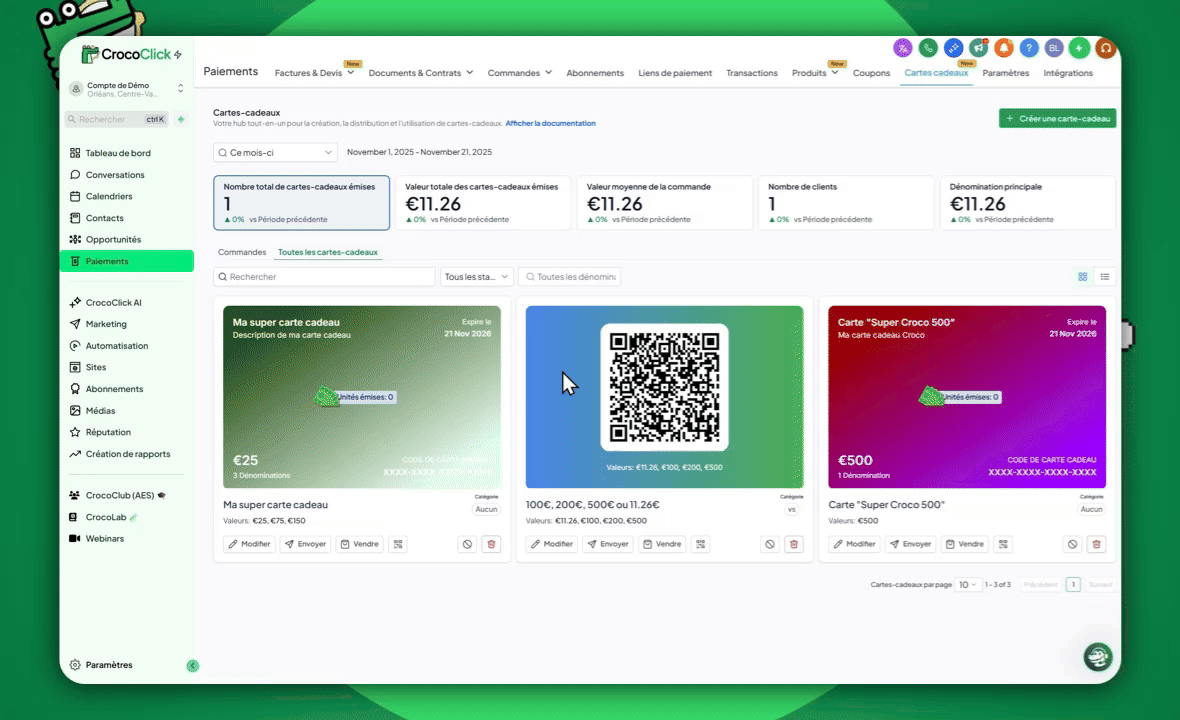Viewport: 1180px width, 720px height.
Task: Open the cards per page dropdown
Action: point(967,585)
